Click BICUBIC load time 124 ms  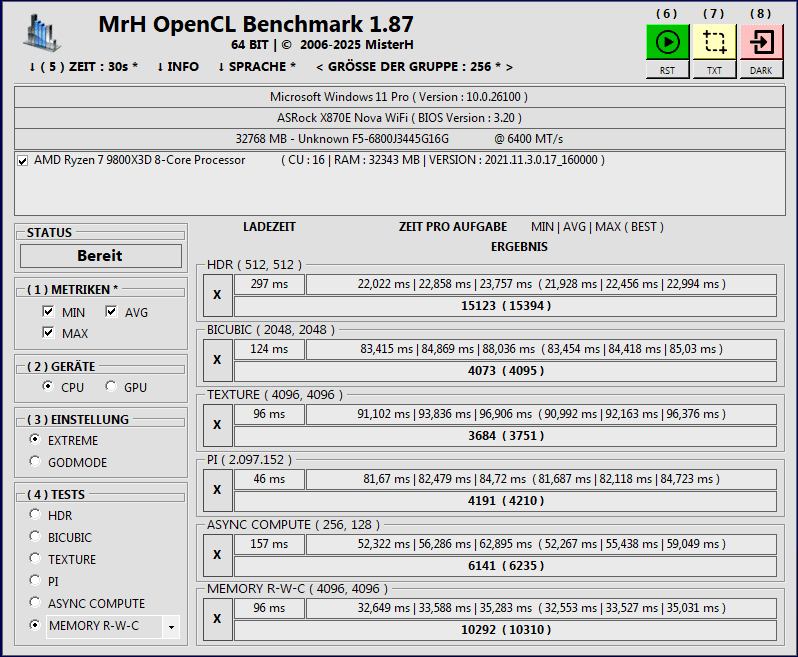[x=269, y=350]
